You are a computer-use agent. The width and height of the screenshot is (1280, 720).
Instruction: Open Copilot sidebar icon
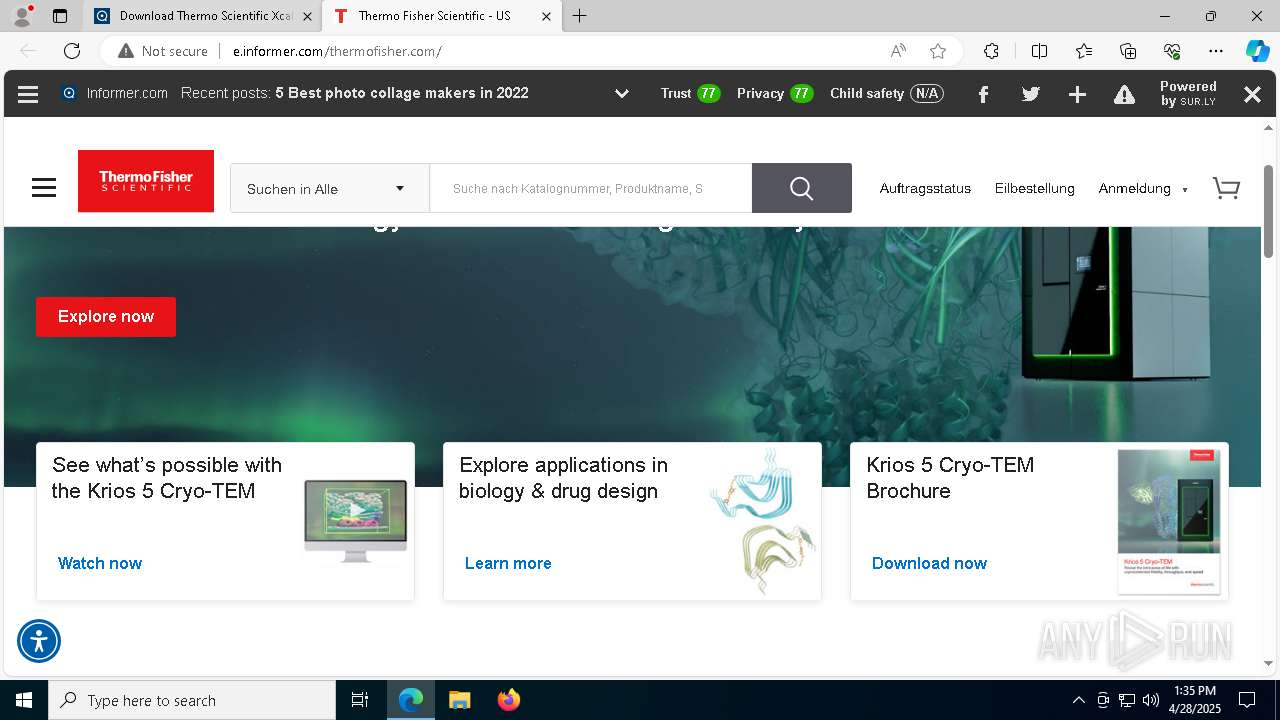[1258, 51]
